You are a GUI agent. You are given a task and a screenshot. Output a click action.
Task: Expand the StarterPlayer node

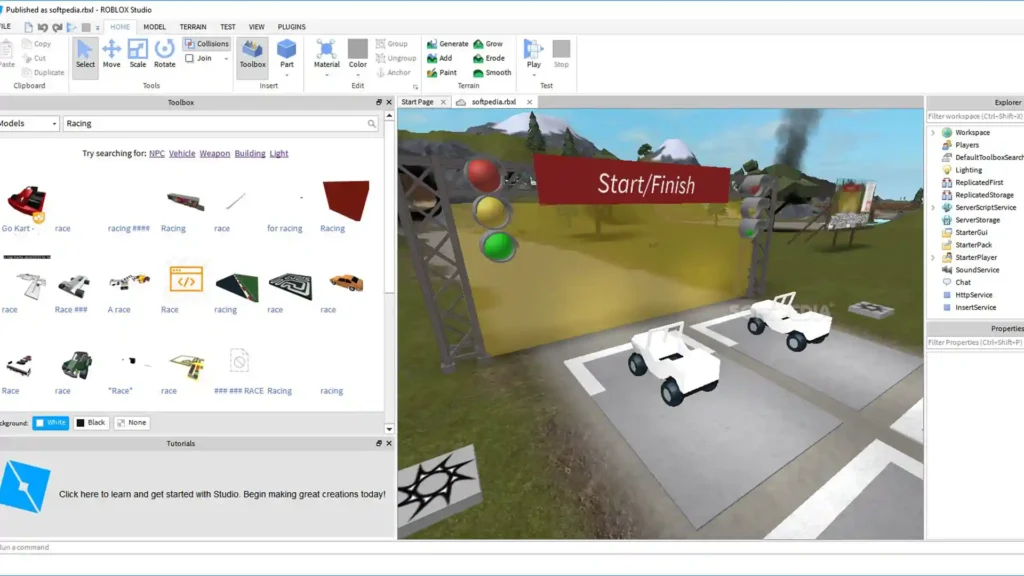coord(933,258)
